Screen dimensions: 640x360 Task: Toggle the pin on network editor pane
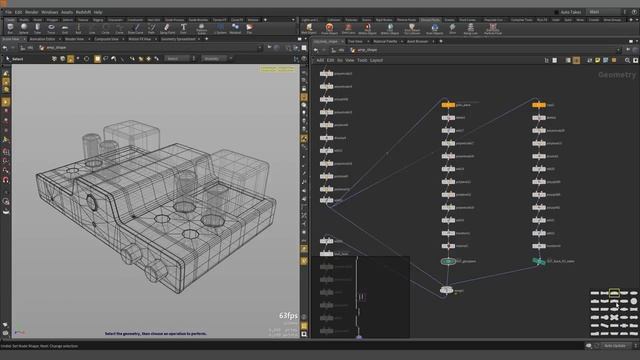628,50
